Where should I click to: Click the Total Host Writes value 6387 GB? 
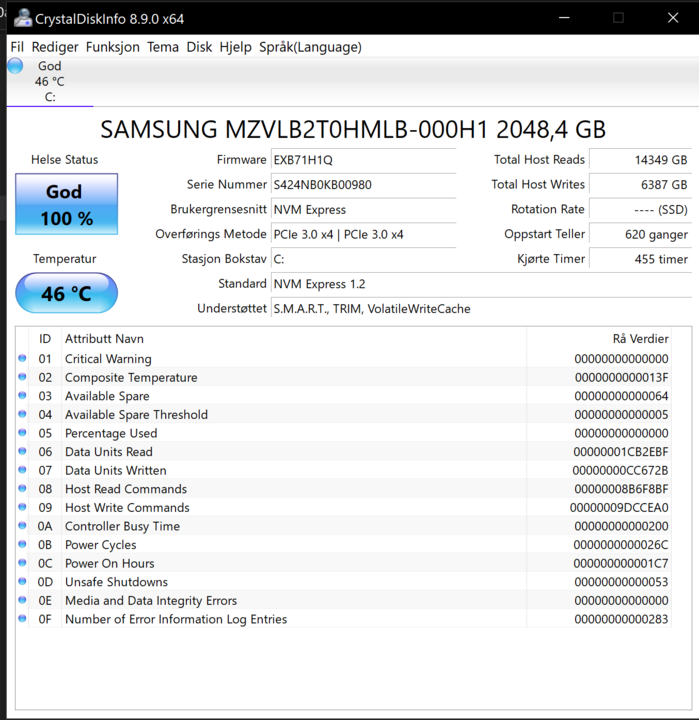[x=640, y=185]
